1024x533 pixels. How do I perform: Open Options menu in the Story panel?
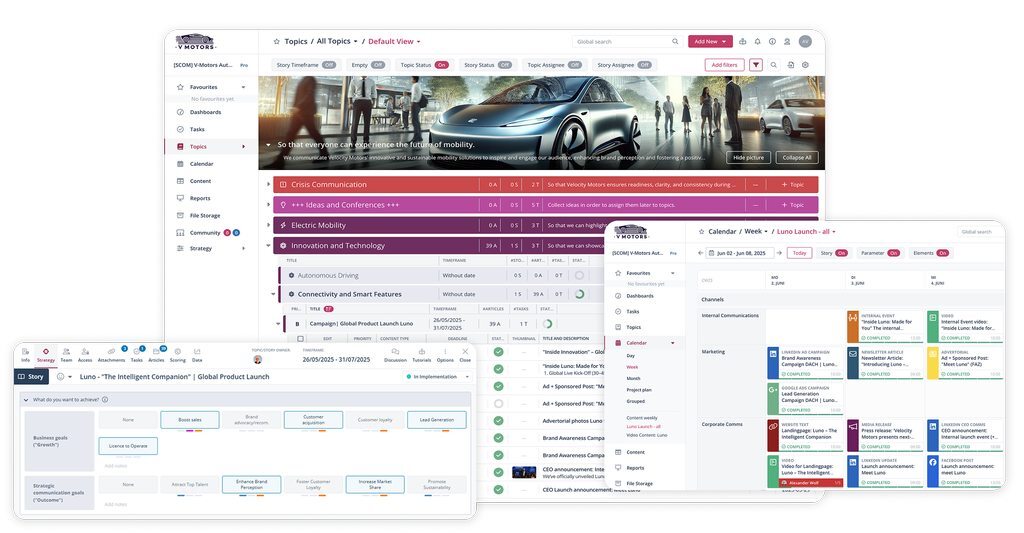pyautogui.click(x=445, y=355)
